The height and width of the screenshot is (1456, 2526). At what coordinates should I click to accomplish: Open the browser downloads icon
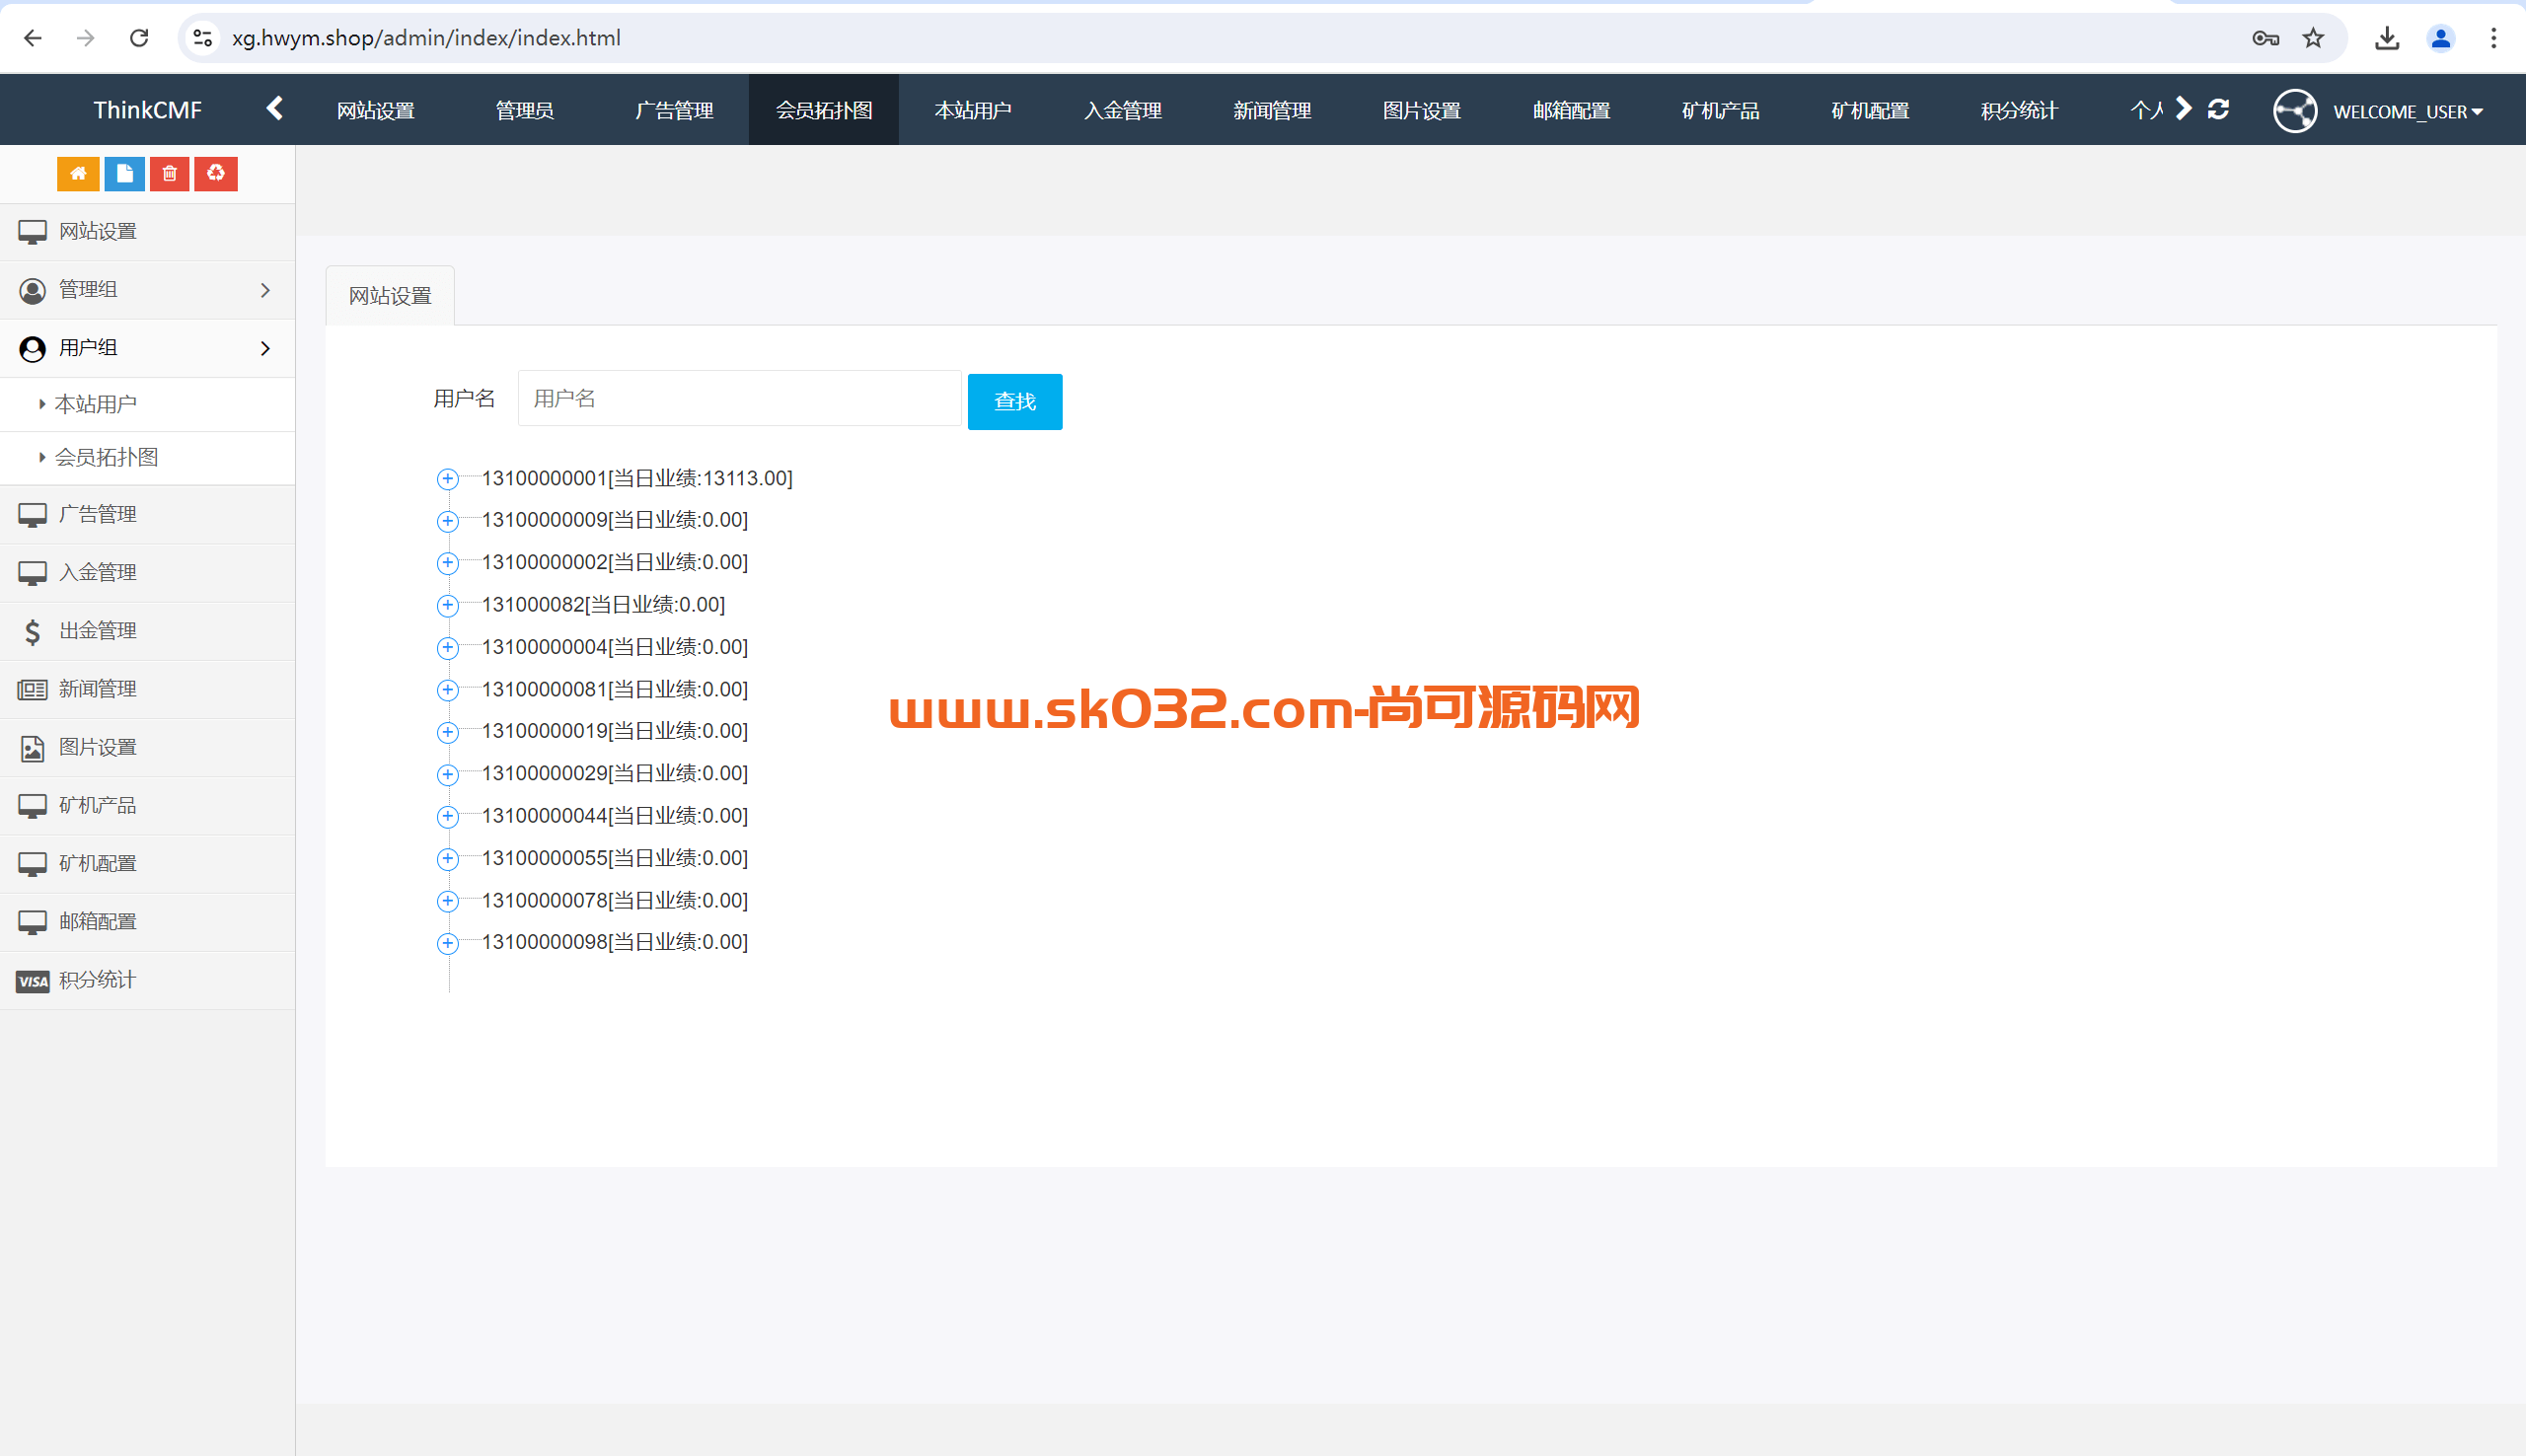tap(2387, 38)
